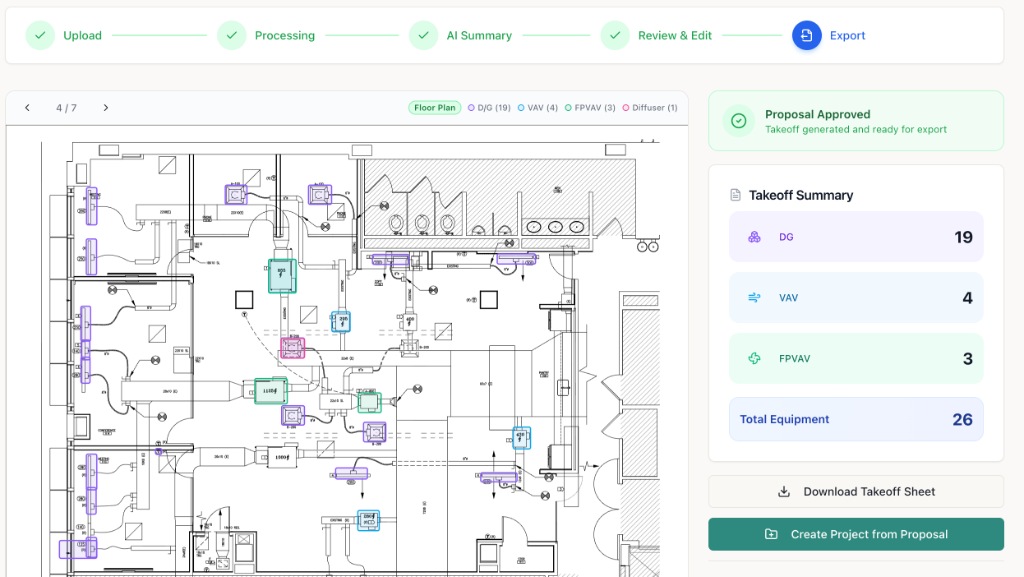Click the 4 / 7 page indicator

coord(64,107)
